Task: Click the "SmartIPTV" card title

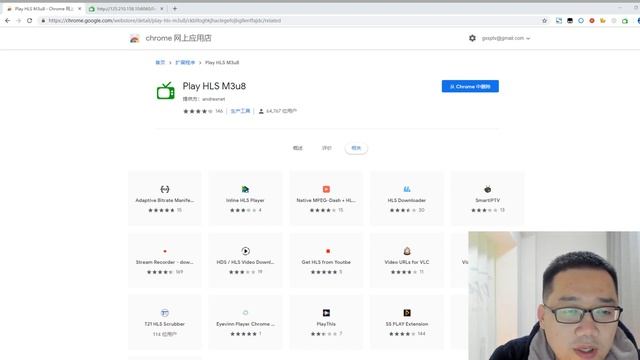Action: [x=487, y=200]
